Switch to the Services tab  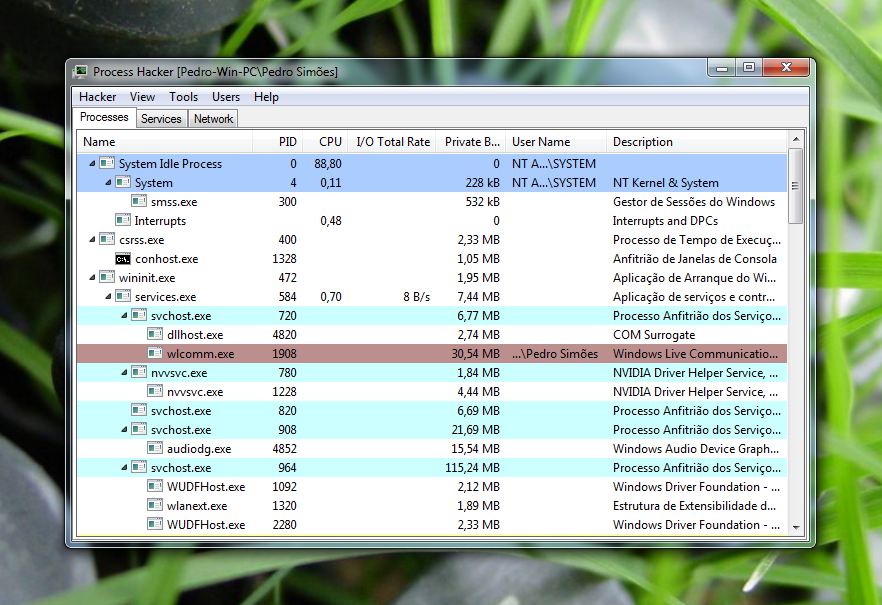[x=161, y=119]
